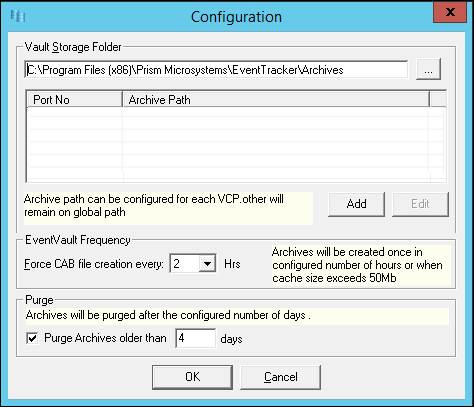Click the greyed-out Edit button
Viewport: 474px width, 407px height.
(420, 204)
